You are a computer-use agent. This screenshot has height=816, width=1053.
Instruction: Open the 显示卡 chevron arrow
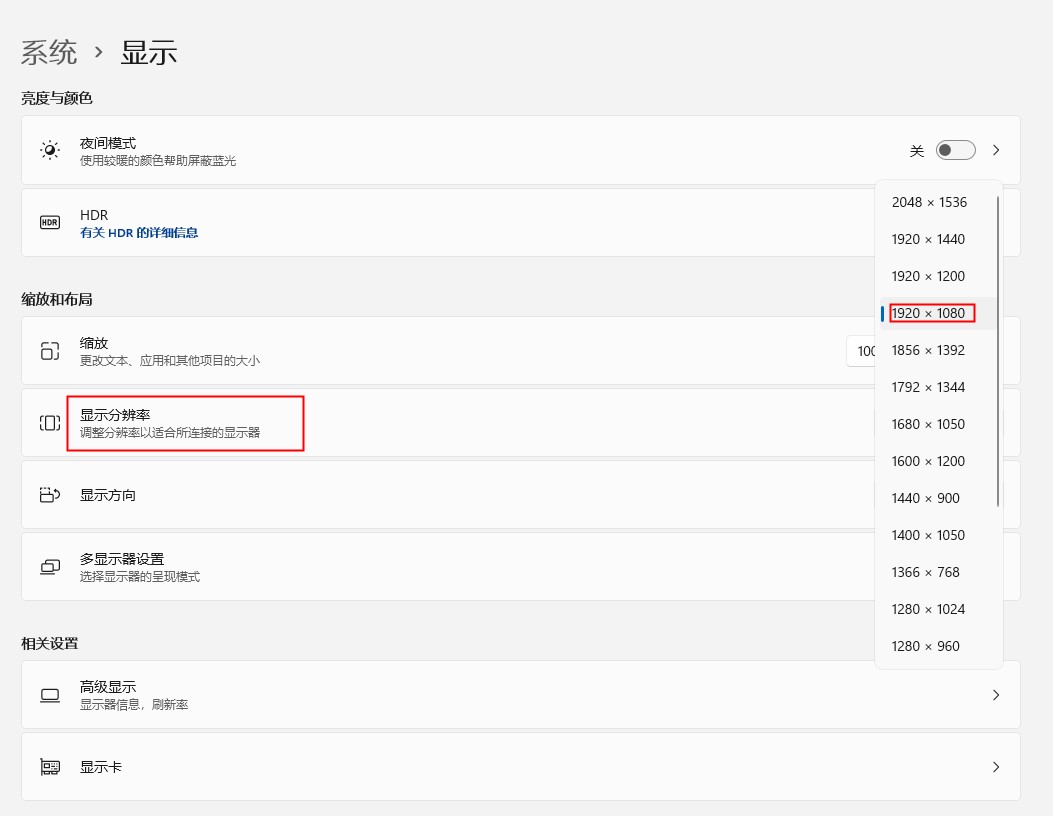coord(996,767)
